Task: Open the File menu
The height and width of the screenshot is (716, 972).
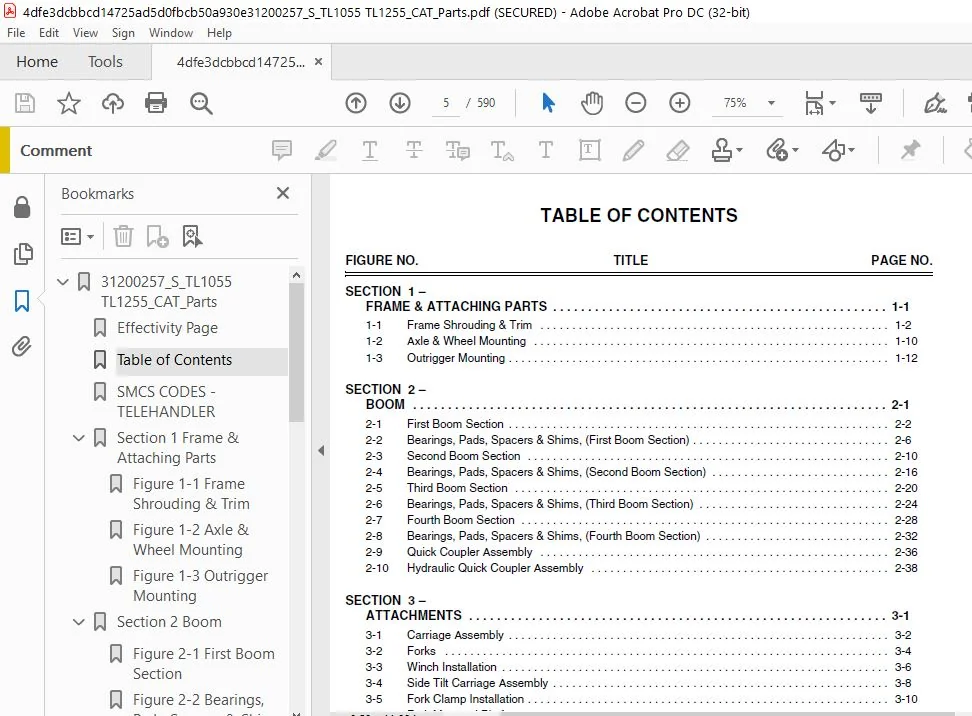Action: pyautogui.click(x=16, y=33)
